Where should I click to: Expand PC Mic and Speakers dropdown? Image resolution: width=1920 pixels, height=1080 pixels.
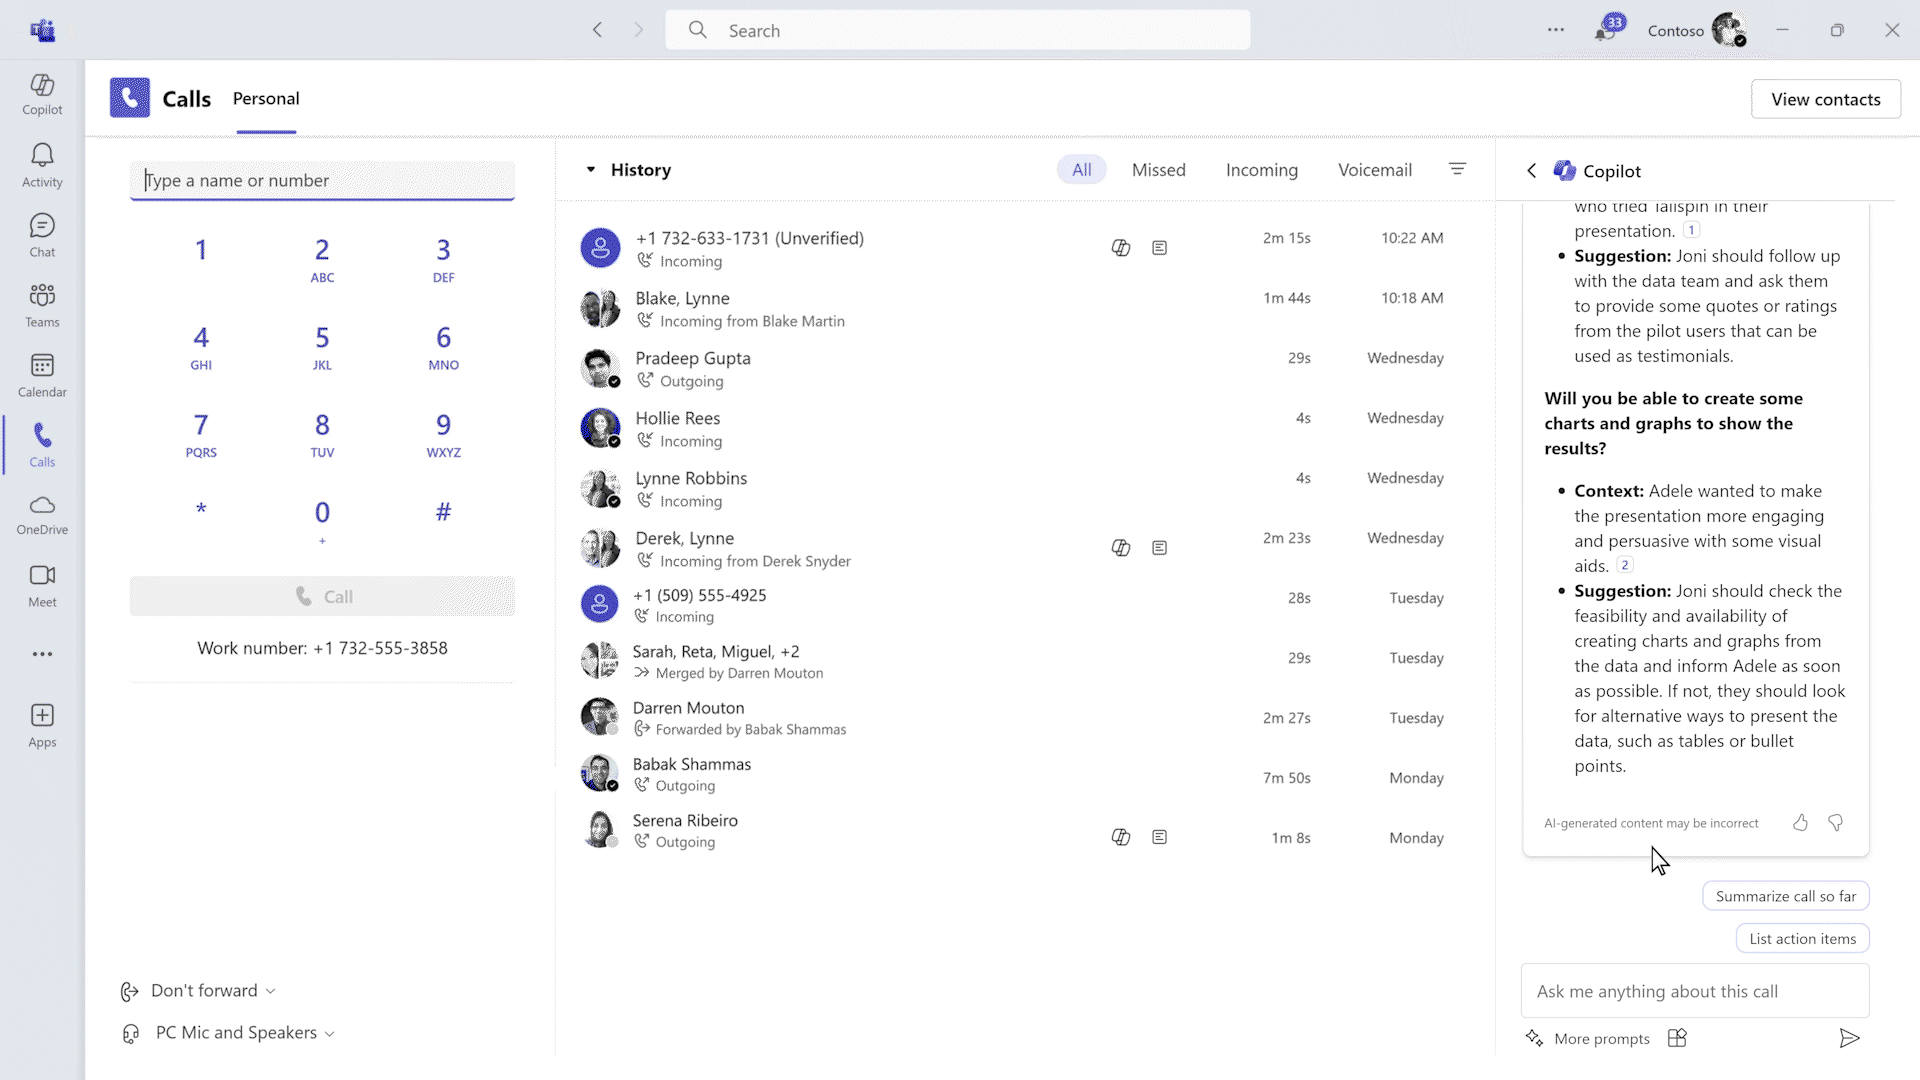click(244, 1032)
